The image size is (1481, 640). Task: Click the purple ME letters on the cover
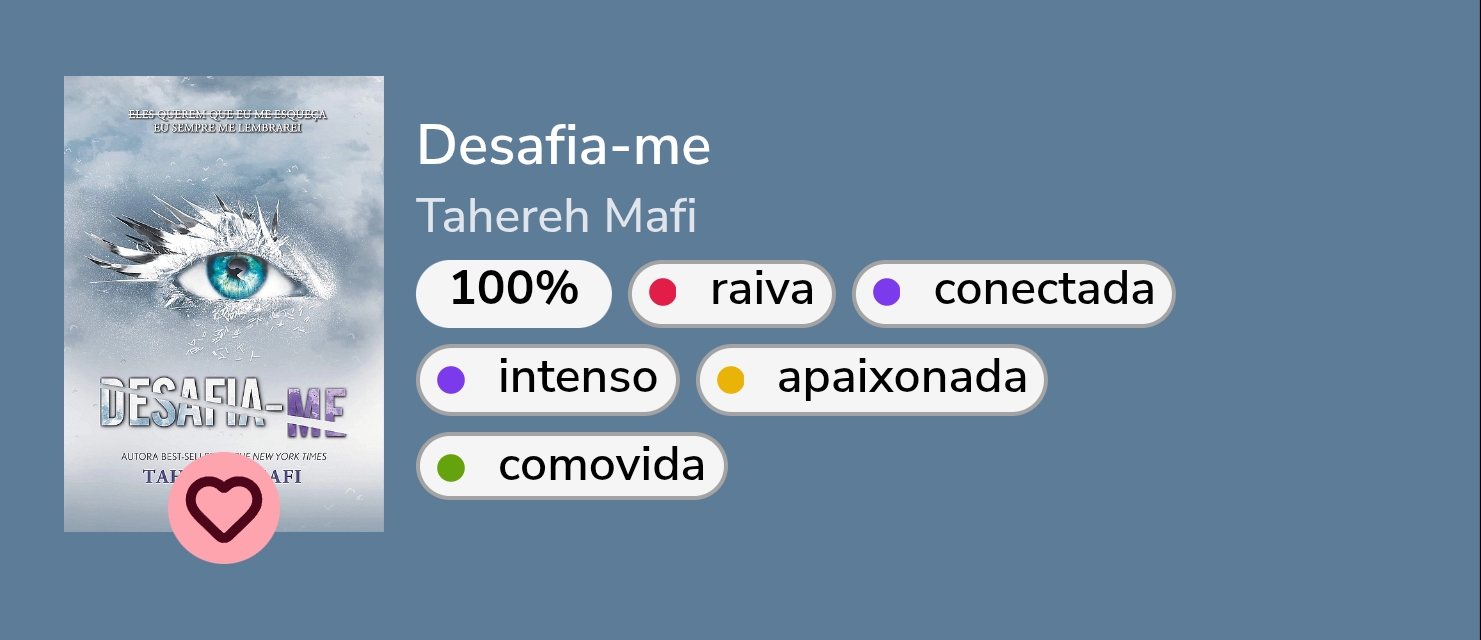(316, 410)
